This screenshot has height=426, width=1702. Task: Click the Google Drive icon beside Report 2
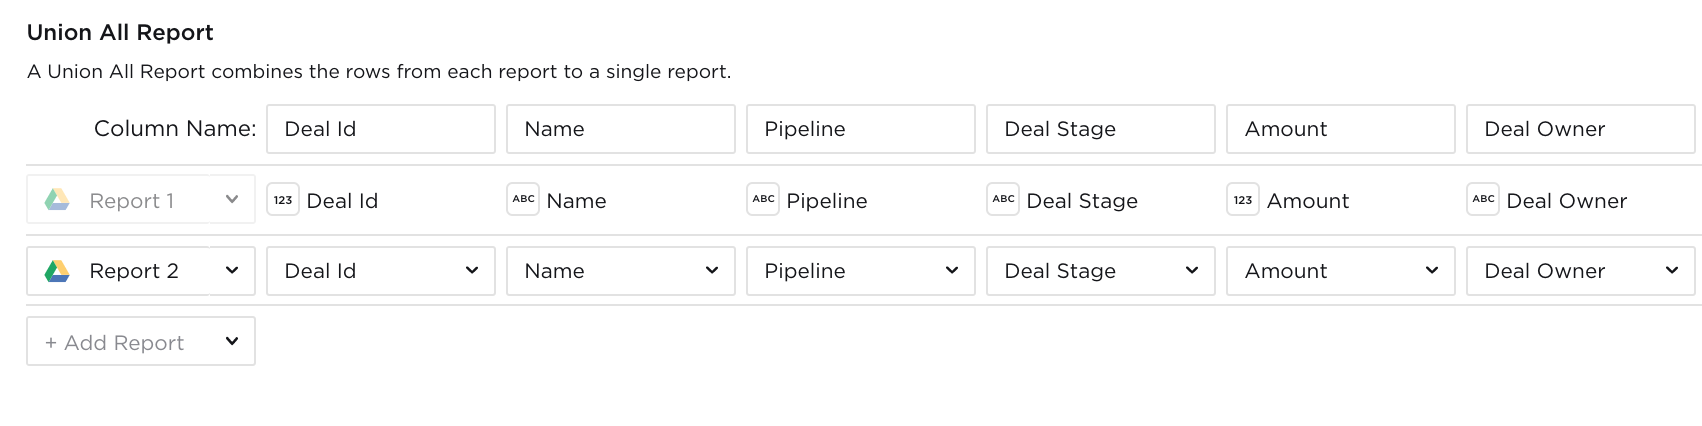tap(57, 271)
